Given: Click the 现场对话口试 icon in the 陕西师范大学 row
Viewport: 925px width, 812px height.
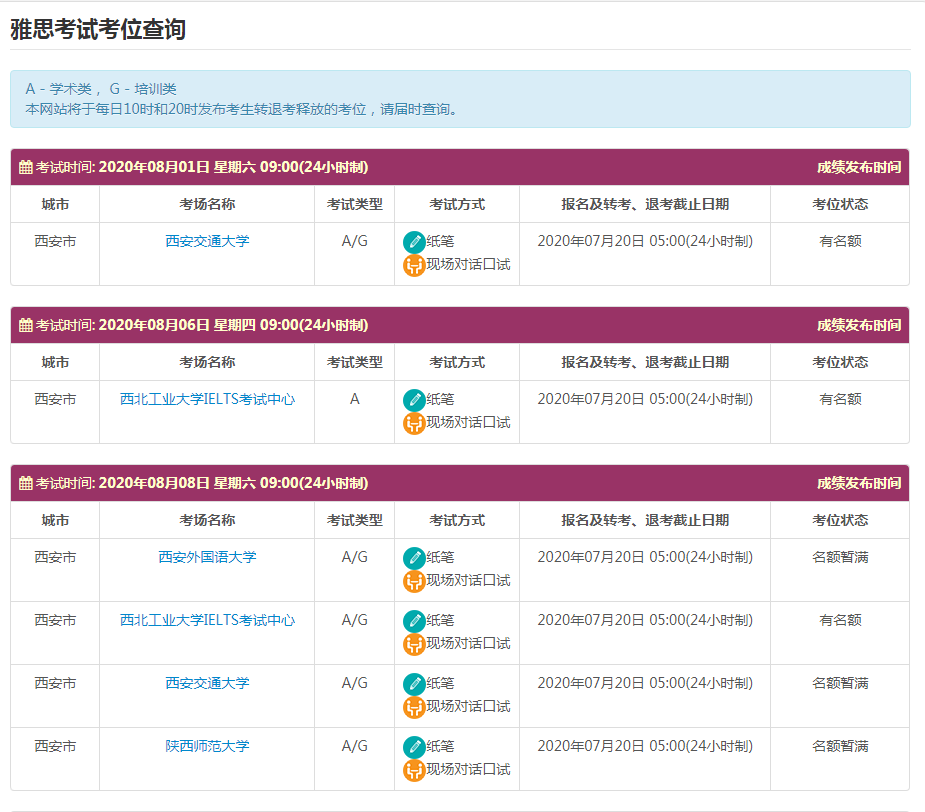Looking at the screenshot, I should (414, 770).
